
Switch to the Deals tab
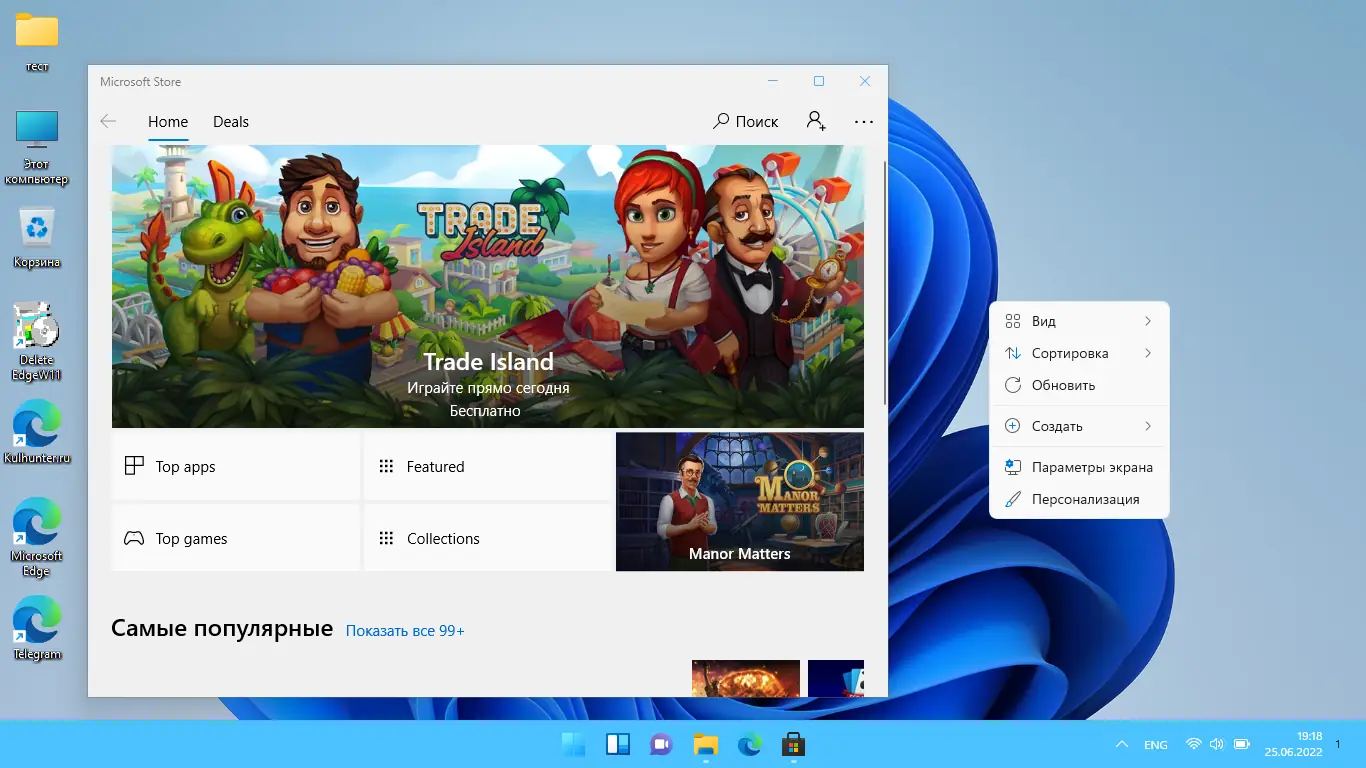[x=230, y=121]
